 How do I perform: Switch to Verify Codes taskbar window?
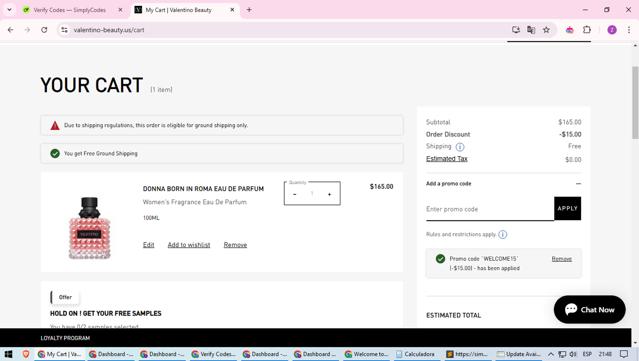[214, 354]
